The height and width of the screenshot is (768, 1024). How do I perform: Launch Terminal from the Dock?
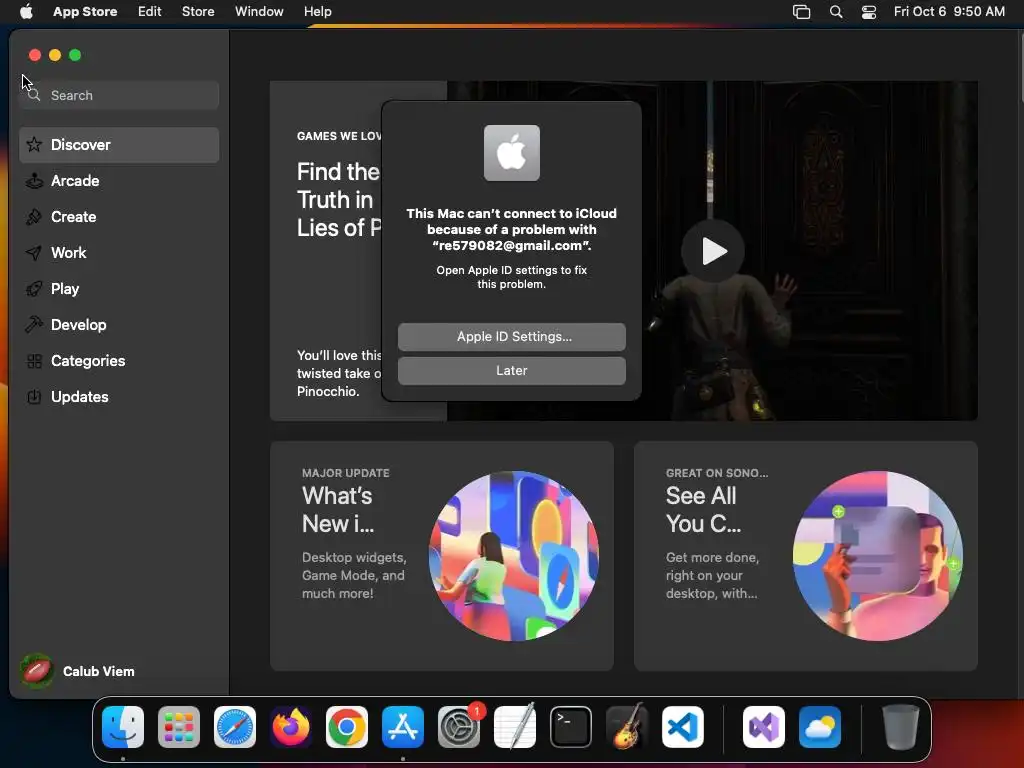click(x=571, y=727)
